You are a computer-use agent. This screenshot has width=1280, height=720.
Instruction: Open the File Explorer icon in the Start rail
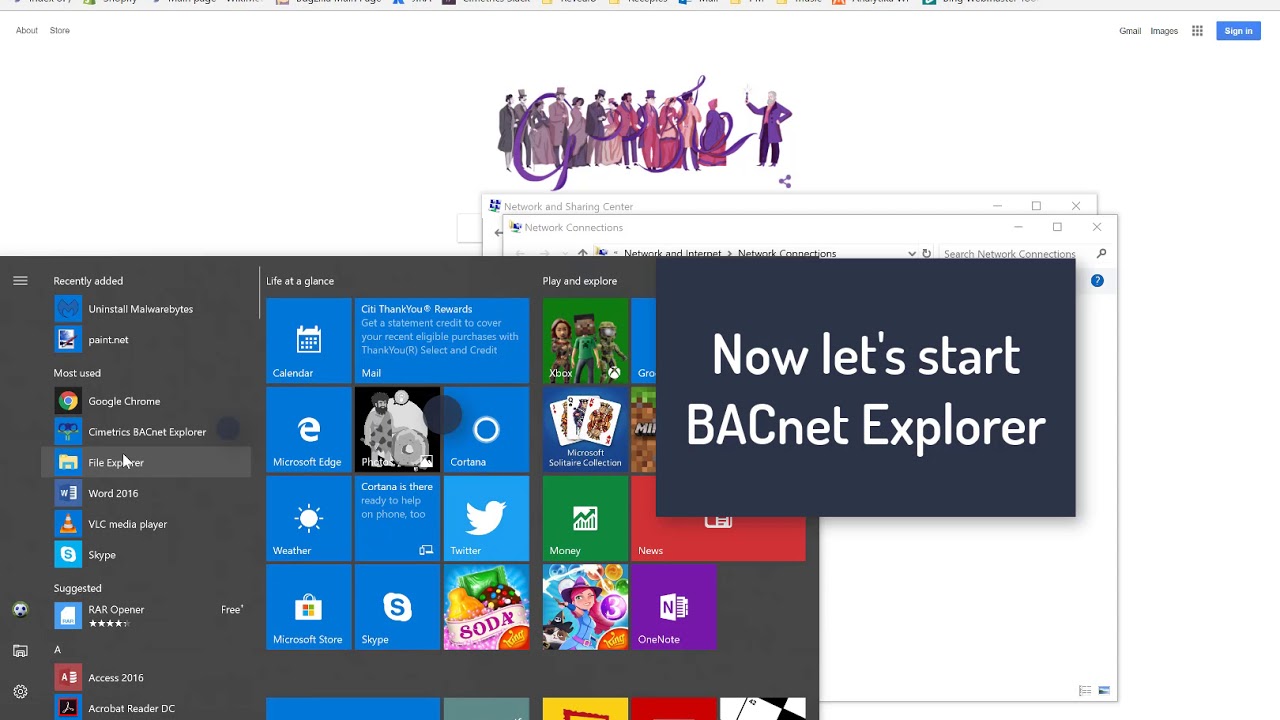(x=20, y=651)
